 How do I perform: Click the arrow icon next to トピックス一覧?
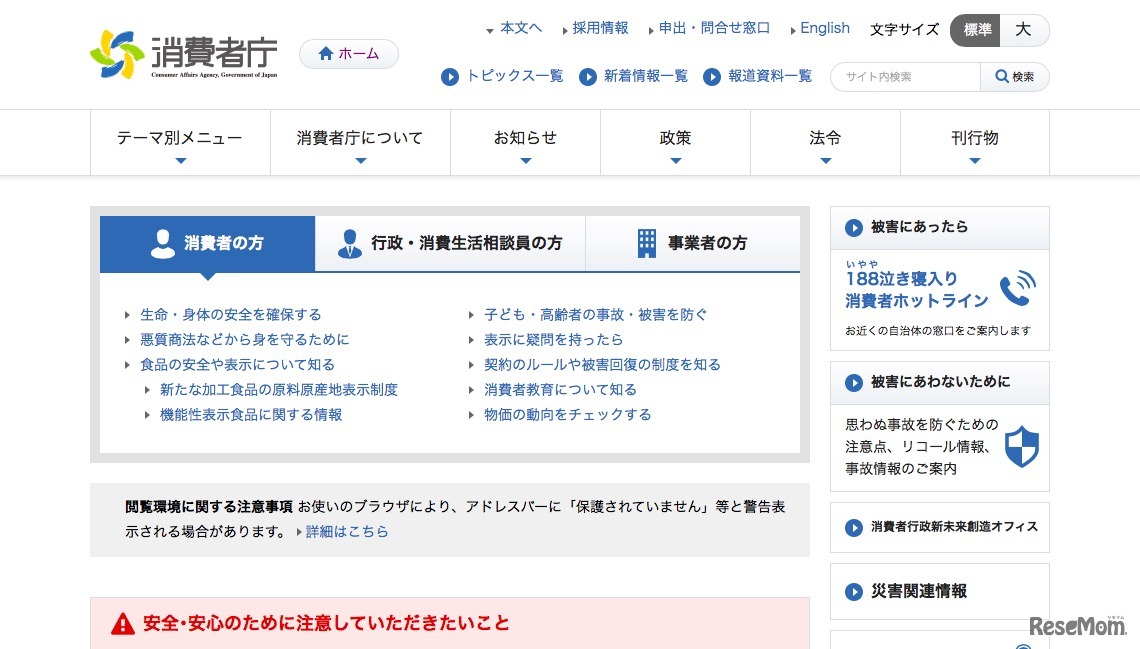(450, 76)
